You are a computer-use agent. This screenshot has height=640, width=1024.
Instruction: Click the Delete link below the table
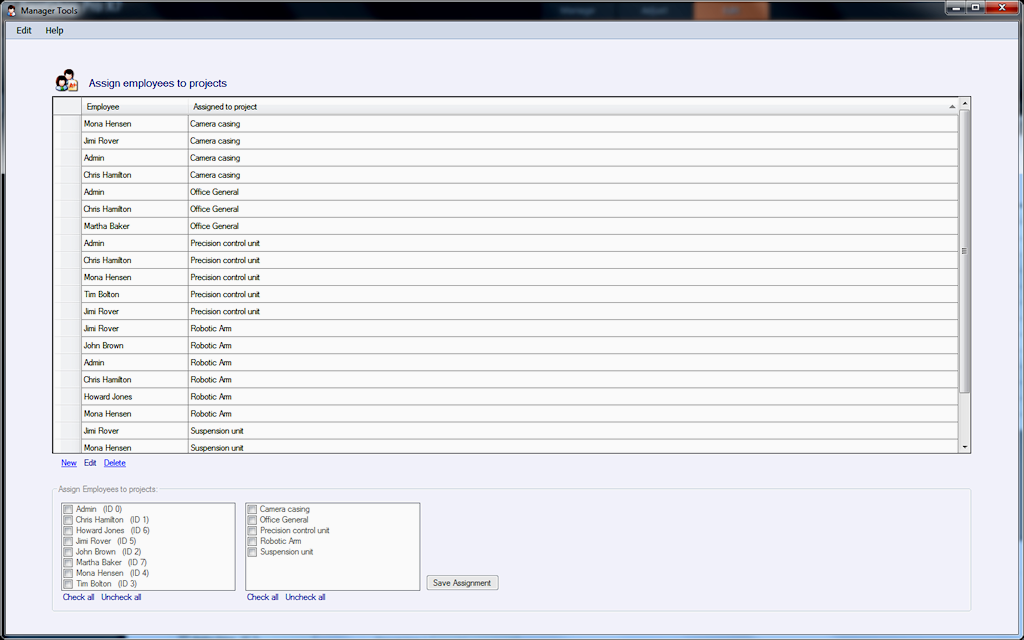pyautogui.click(x=115, y=463)
